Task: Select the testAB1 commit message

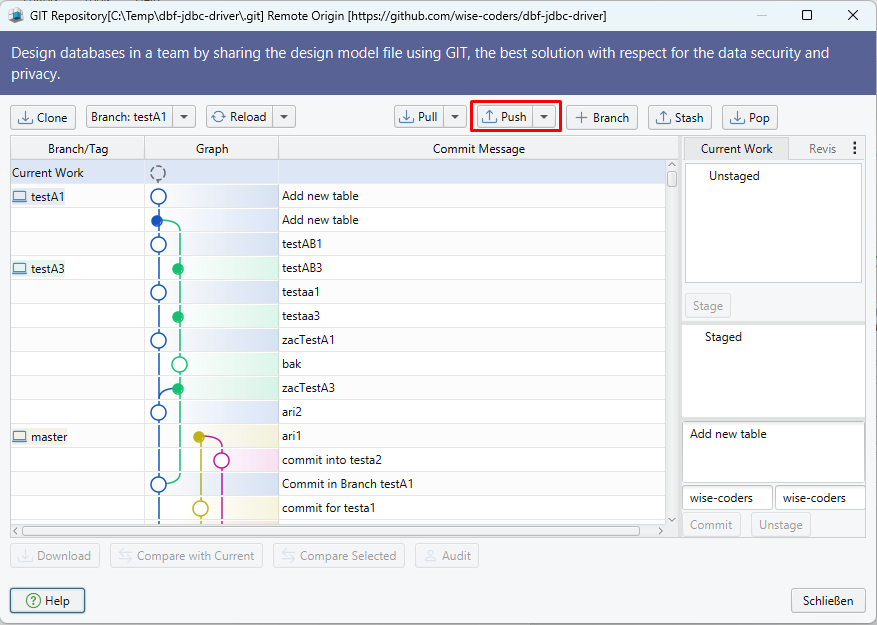Action: (302, 244)
